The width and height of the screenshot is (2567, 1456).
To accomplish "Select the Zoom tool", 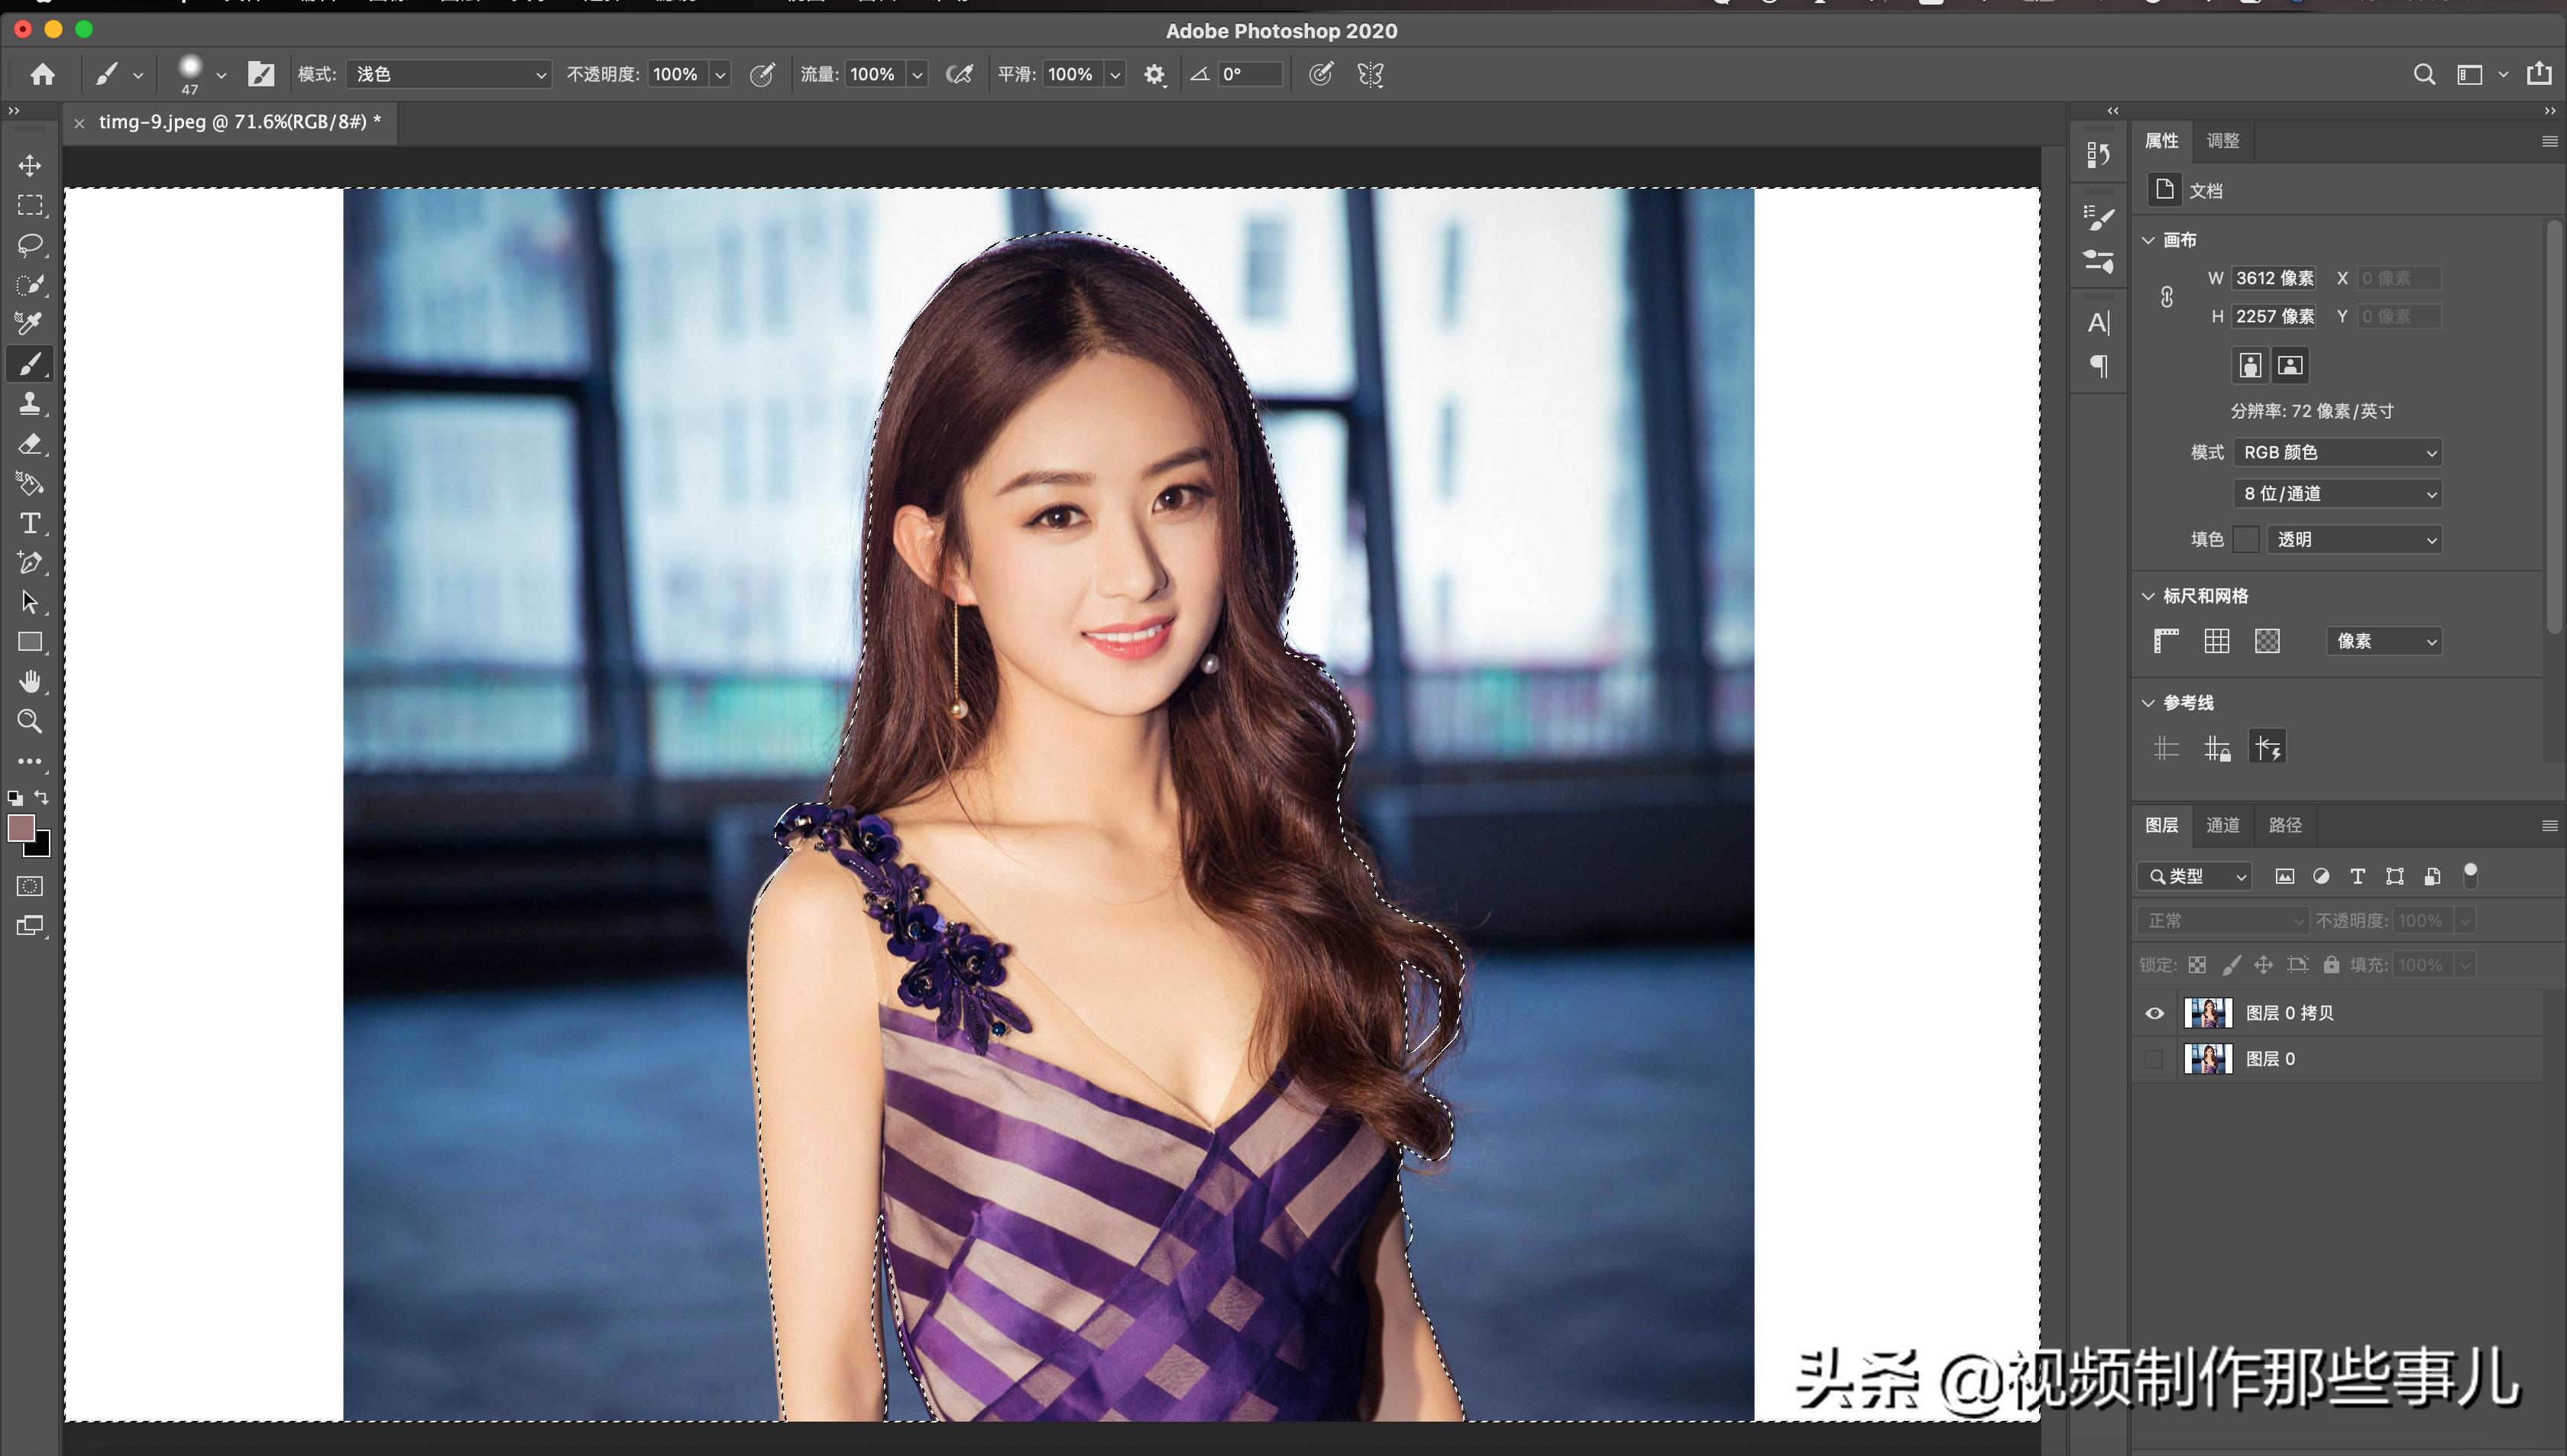I will pyautogui.click(x=30, y=721).
